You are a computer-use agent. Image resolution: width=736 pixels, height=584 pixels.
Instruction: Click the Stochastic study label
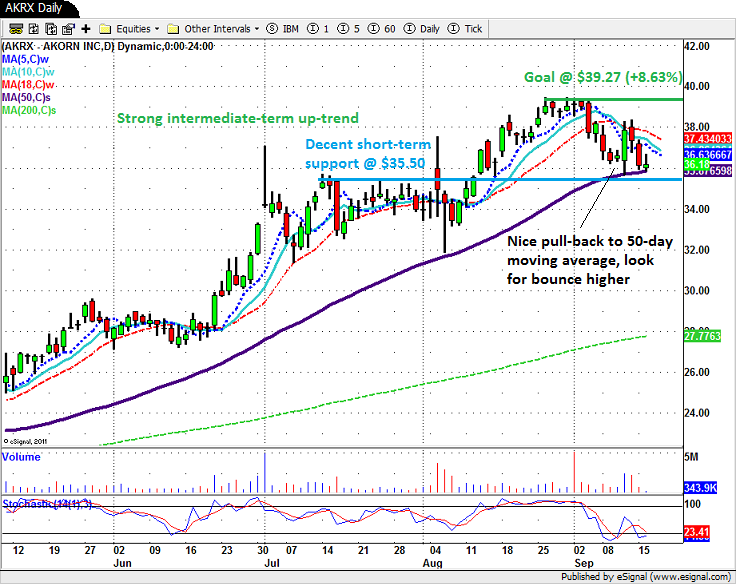click(47, 504)
